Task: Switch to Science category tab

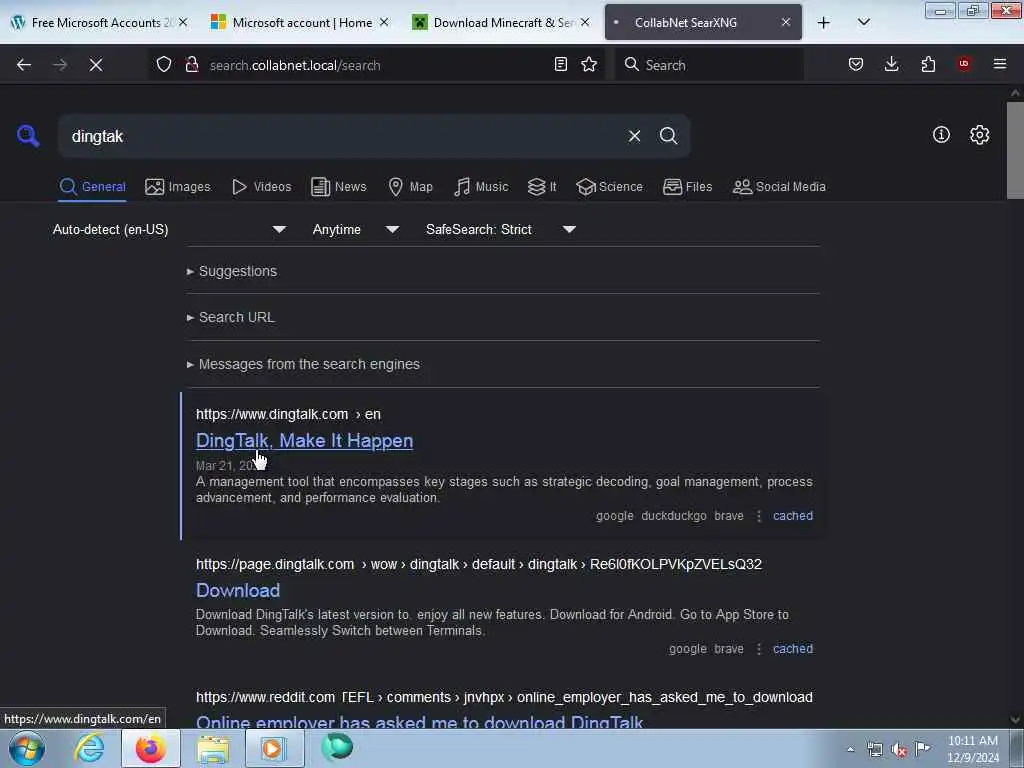Action: pos(609,187)
